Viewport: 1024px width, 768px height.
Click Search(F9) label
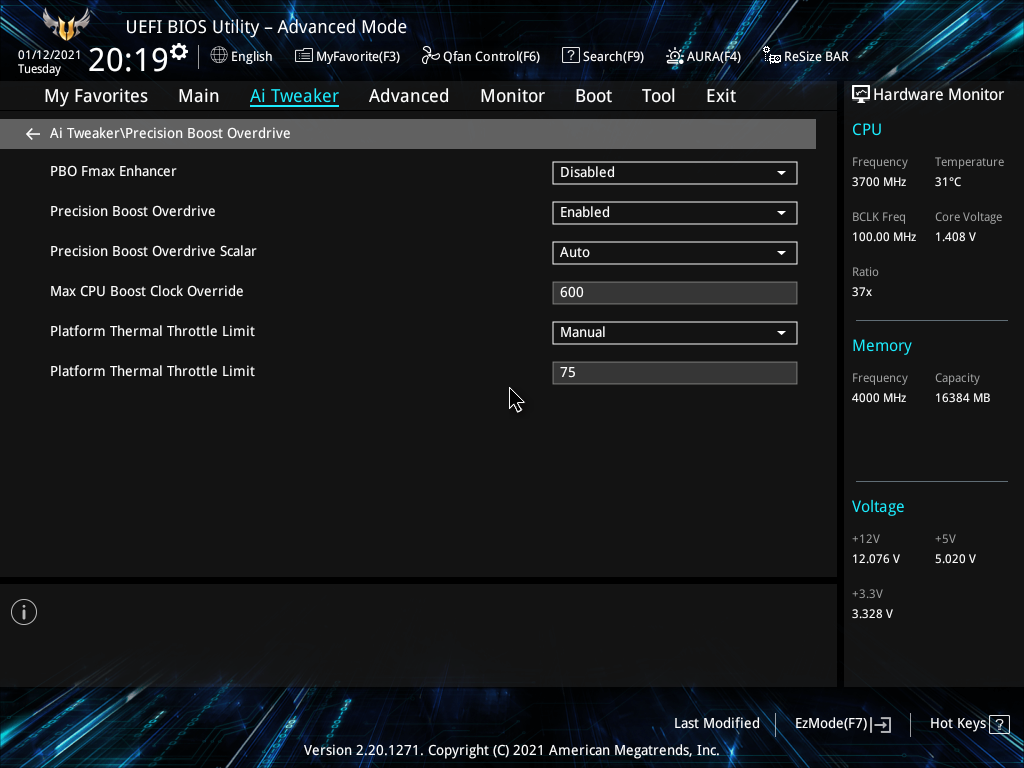click(613, 56)
